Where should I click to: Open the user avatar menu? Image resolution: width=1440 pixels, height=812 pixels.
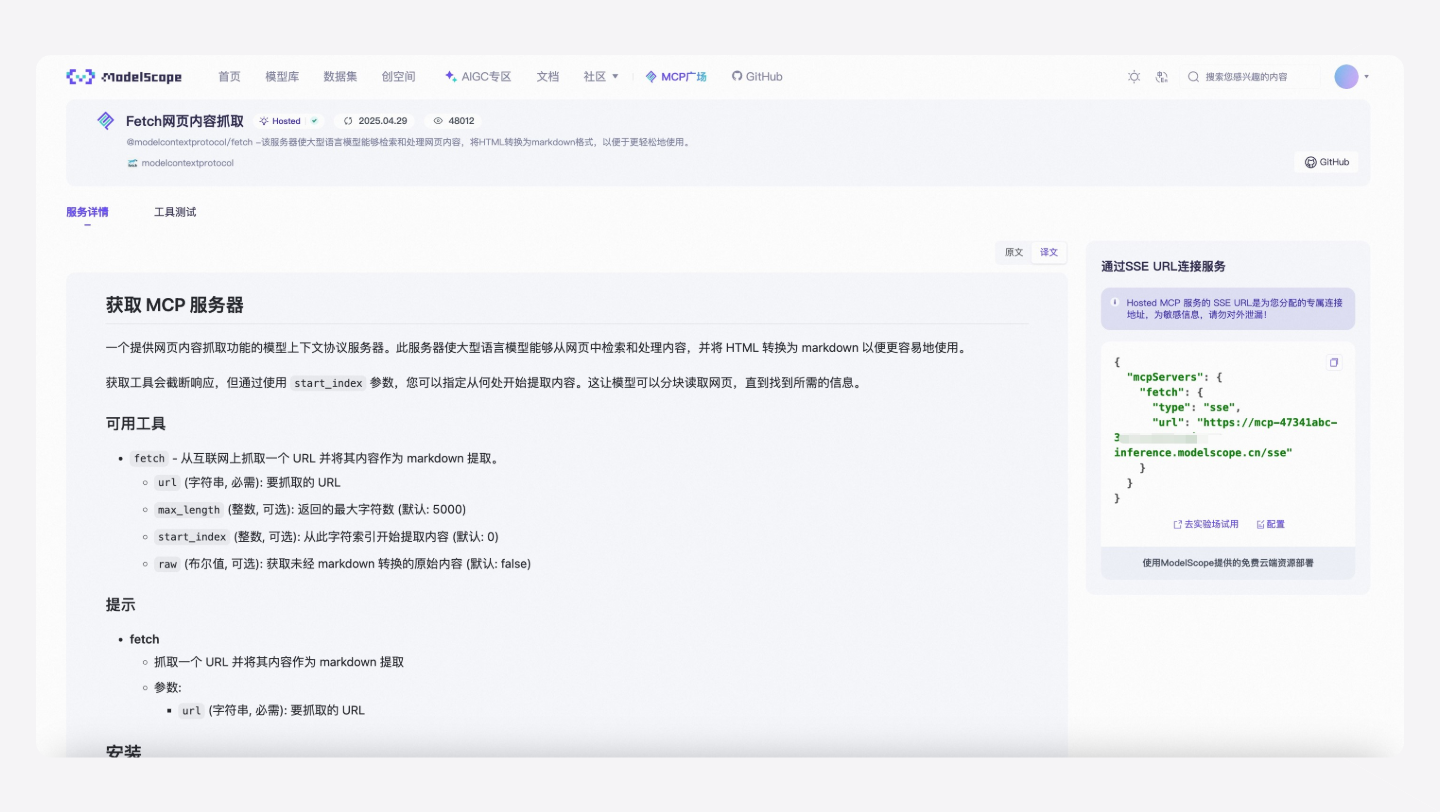point(1346,77)
